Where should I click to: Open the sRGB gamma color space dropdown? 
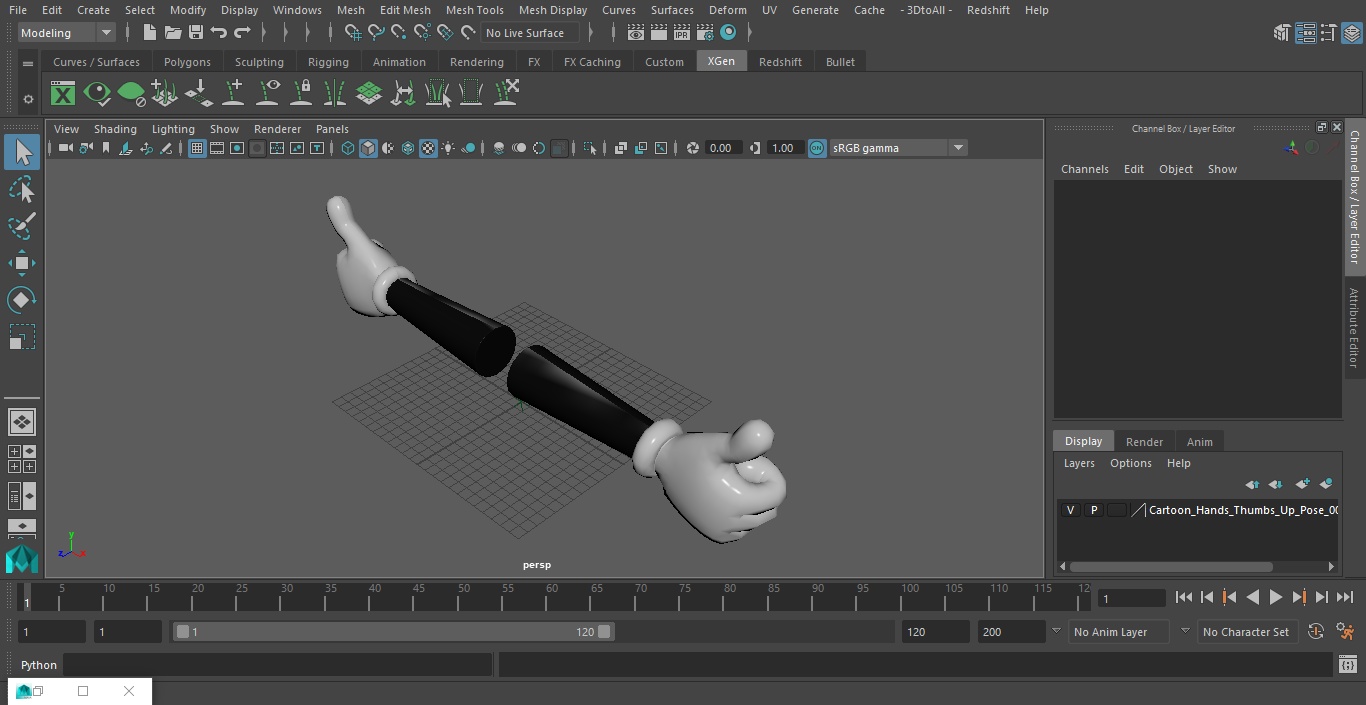pyautogui.click(x=958, y=148)
